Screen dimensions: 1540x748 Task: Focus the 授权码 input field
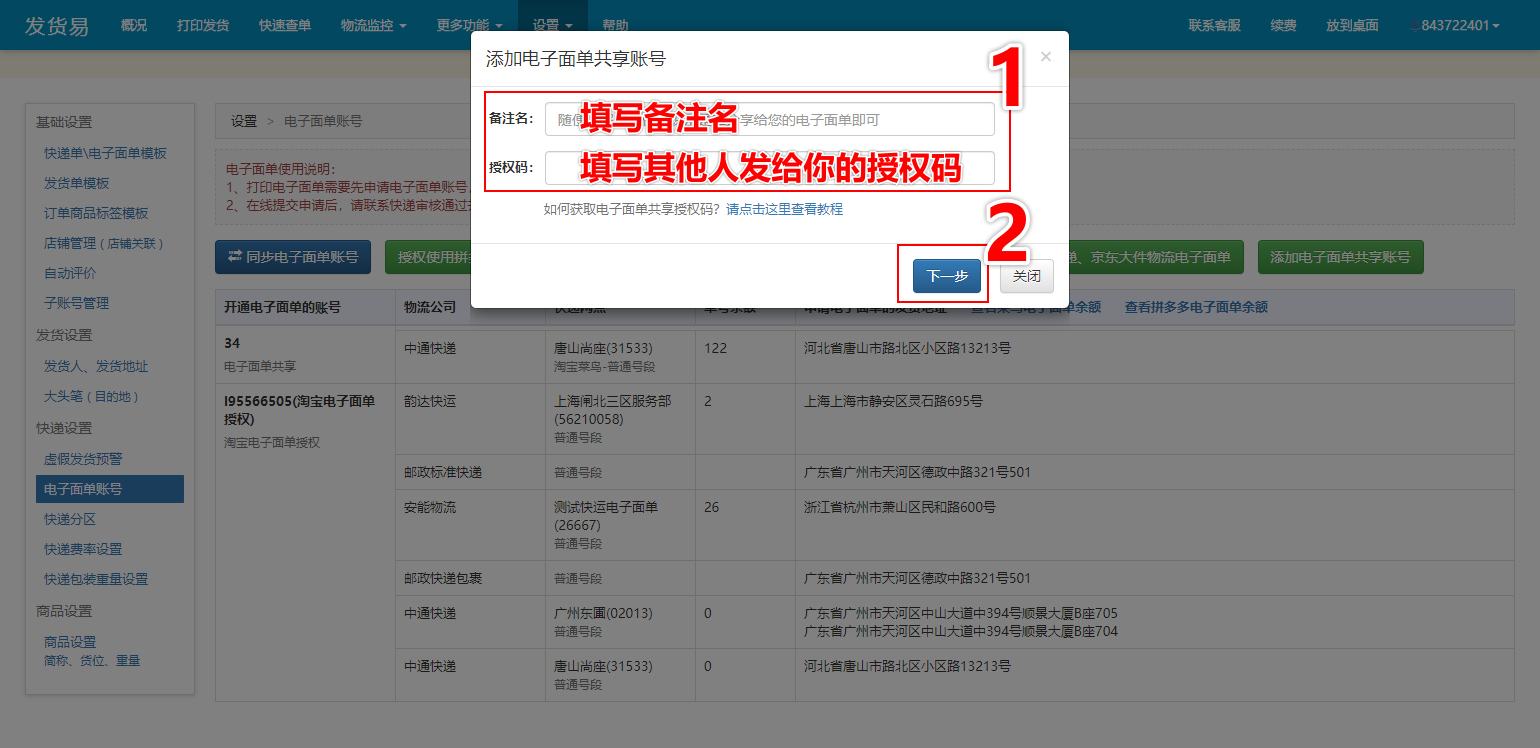(770, 168)
